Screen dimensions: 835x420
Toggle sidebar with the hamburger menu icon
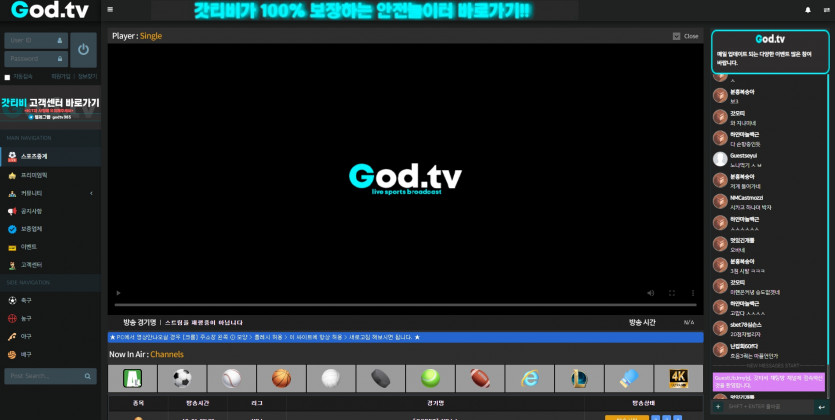pos(110,10)
